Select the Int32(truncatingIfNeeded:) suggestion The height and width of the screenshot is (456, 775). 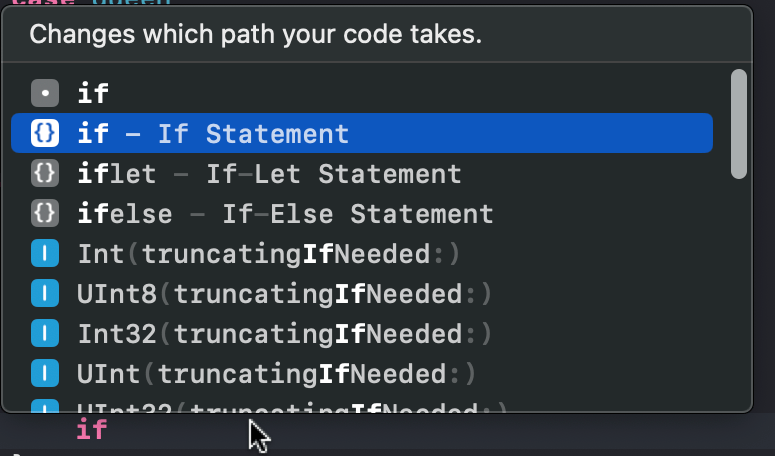[x=284, y=334]
